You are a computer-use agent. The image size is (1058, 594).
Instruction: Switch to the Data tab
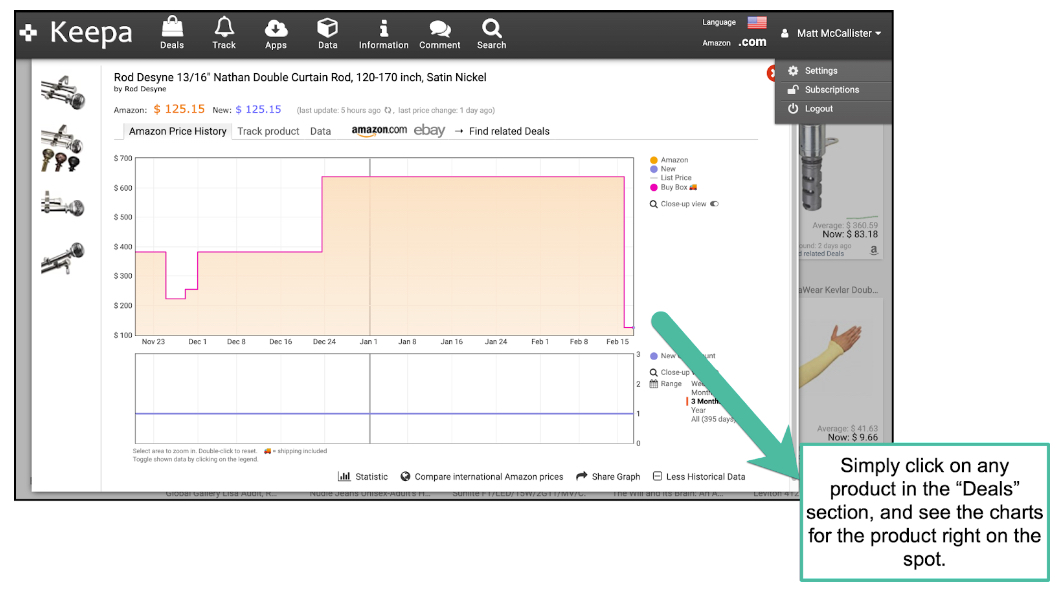321,131
